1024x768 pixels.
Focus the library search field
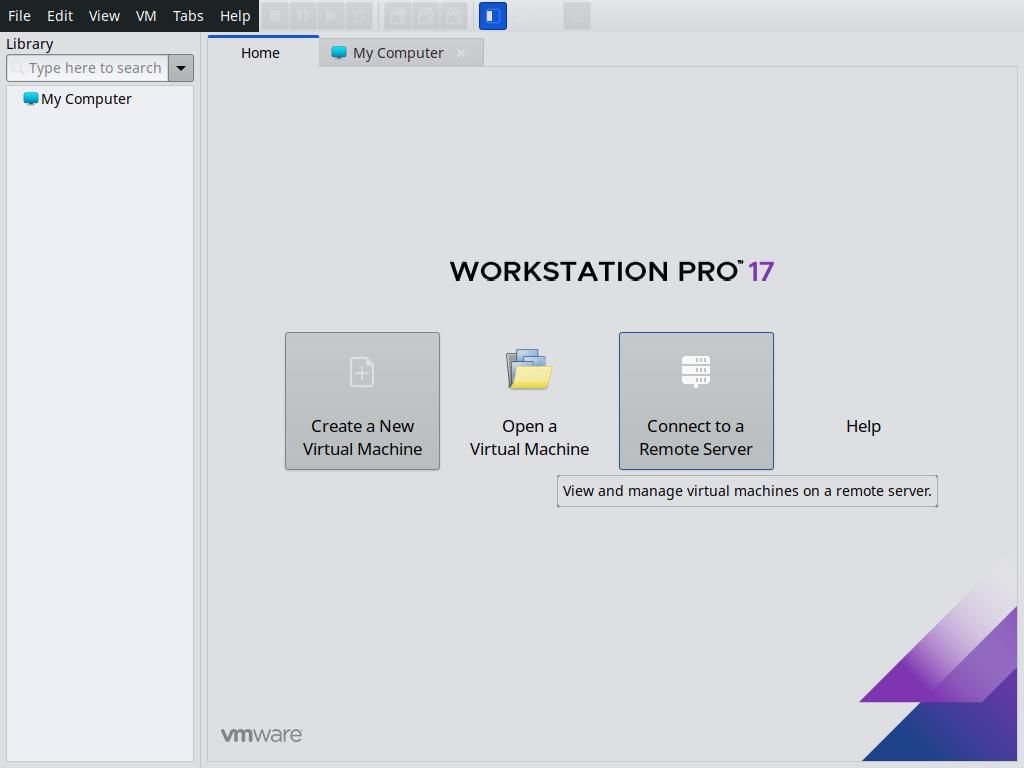tap(88, 68)
